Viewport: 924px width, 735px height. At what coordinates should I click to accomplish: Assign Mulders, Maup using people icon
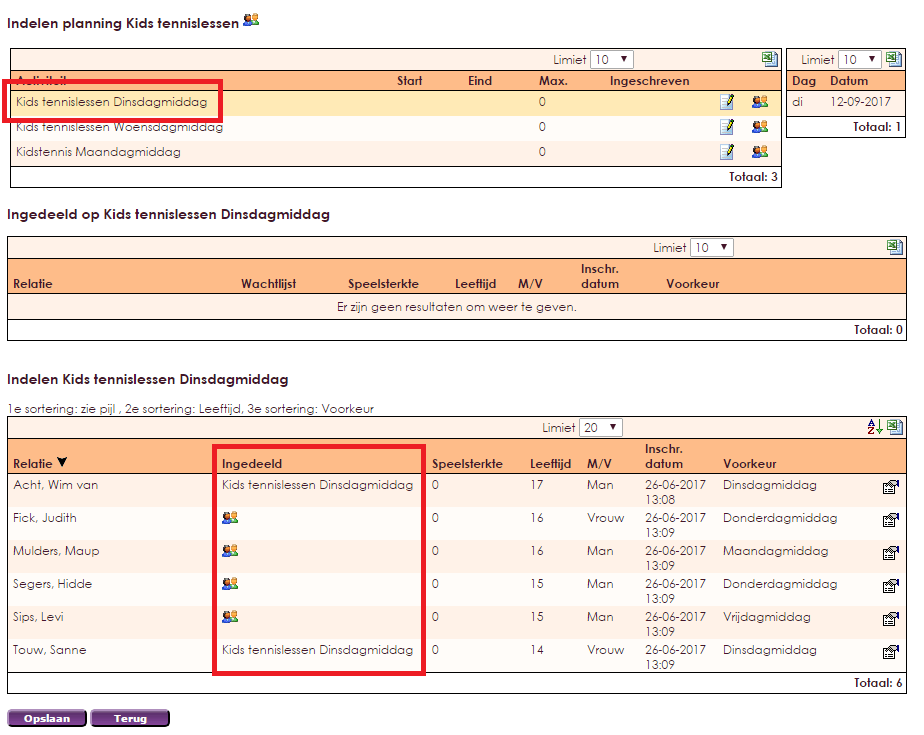(230, 551)
